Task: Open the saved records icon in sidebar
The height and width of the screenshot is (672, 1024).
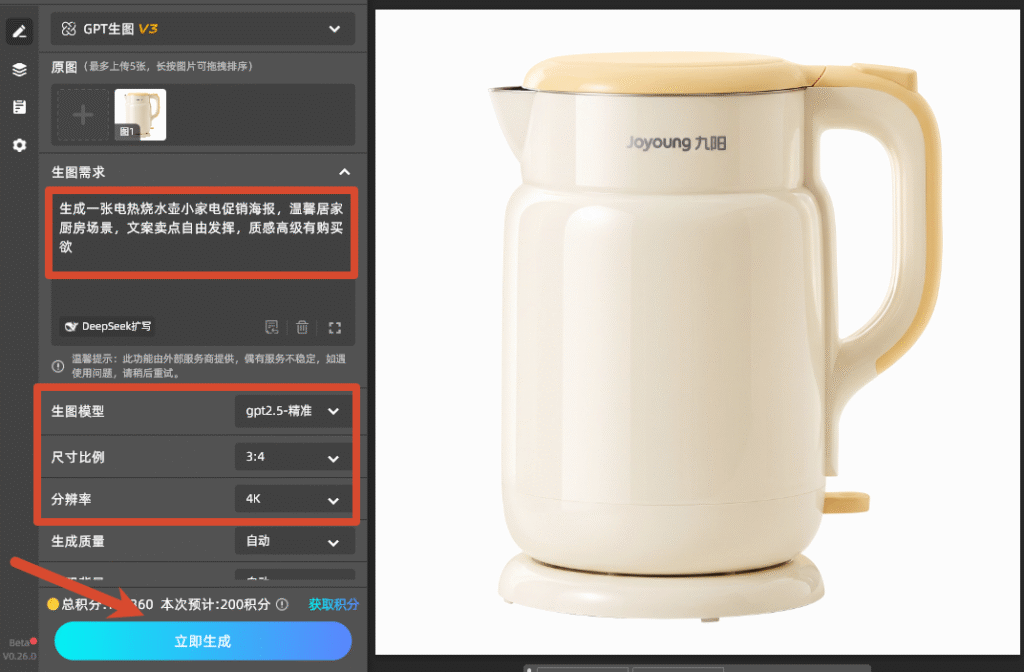Action: [x=19, y=107]
